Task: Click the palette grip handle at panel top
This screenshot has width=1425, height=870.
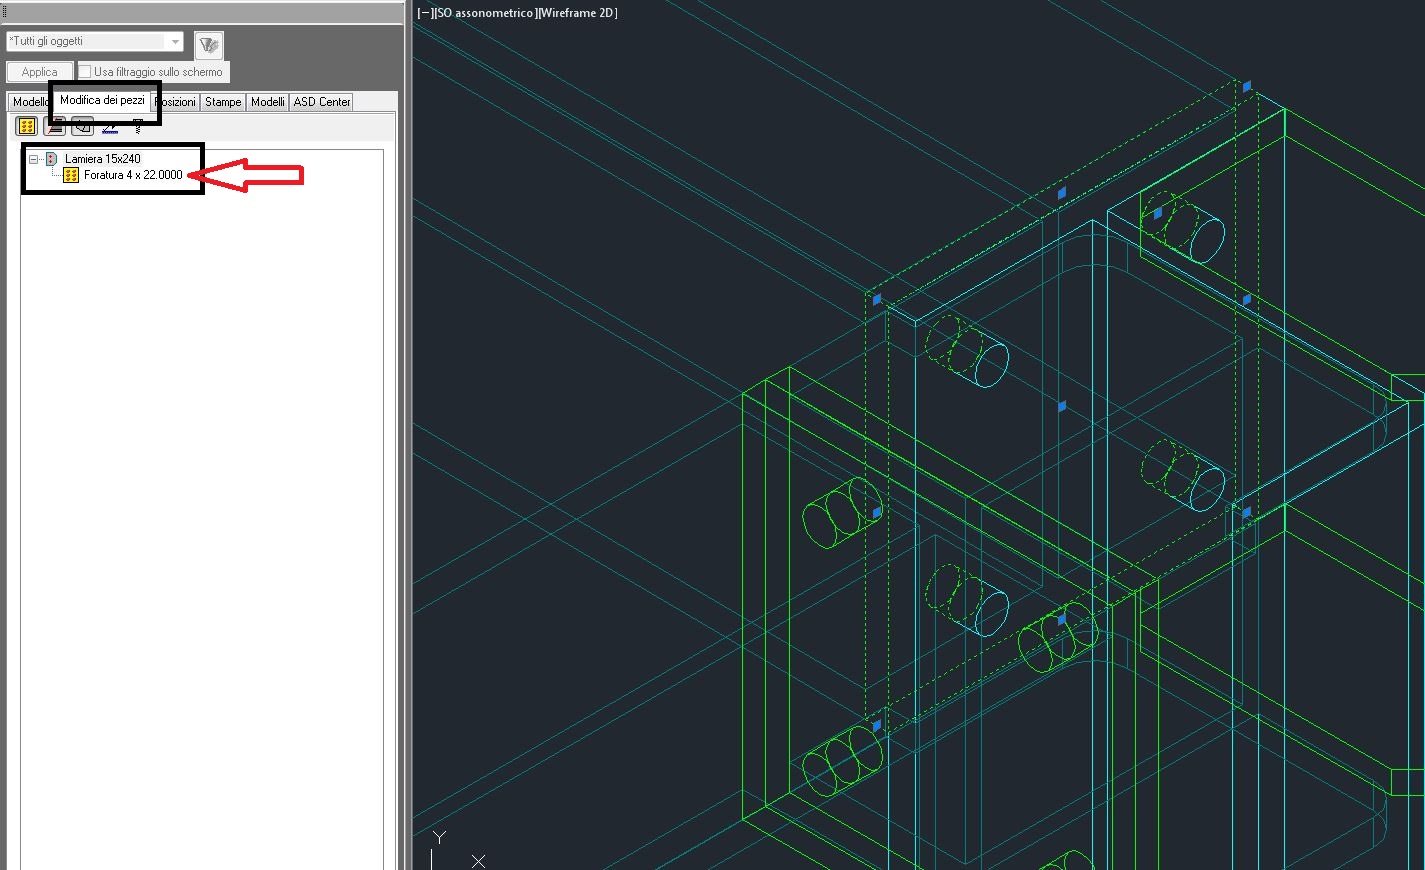Action: click(x=5, y=12)
